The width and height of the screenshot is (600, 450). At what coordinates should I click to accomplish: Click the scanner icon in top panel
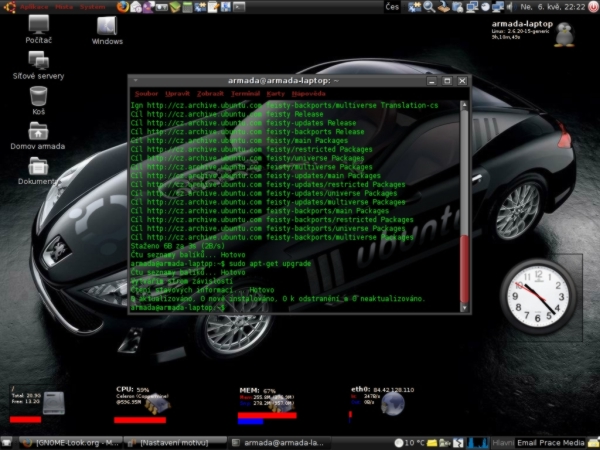[x=443, y=7]
